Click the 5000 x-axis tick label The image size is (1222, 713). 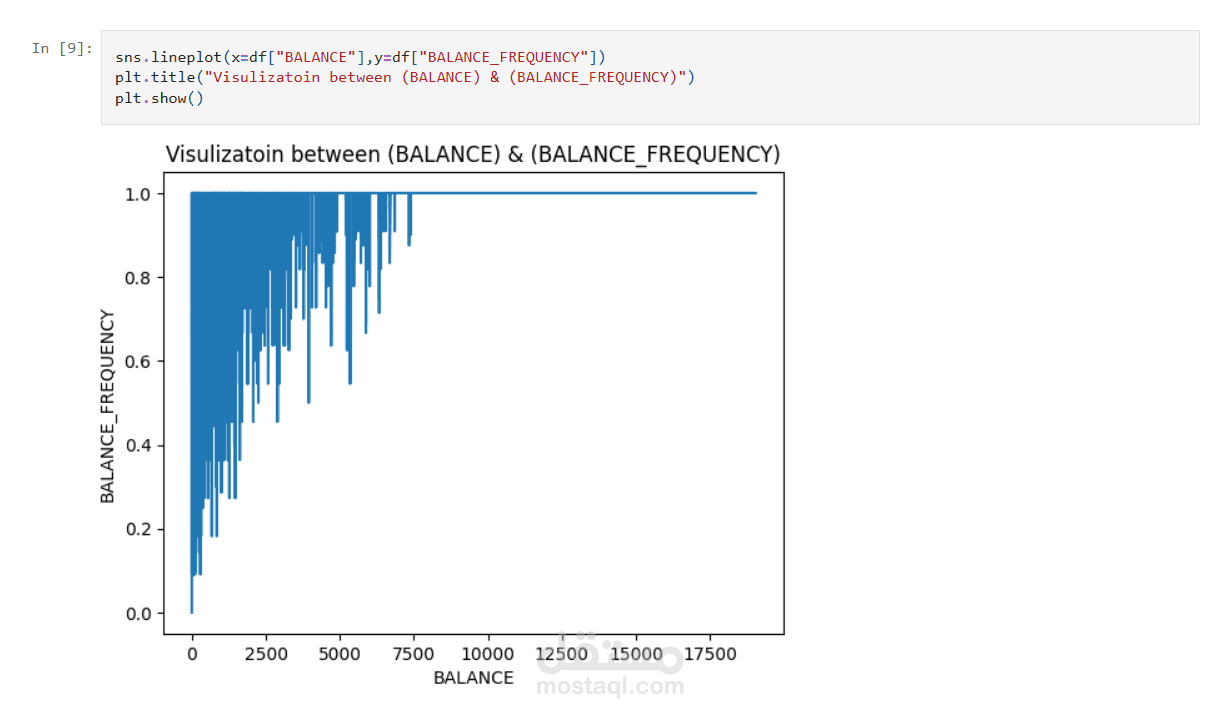pyautogui.click(x=339, y=654)
